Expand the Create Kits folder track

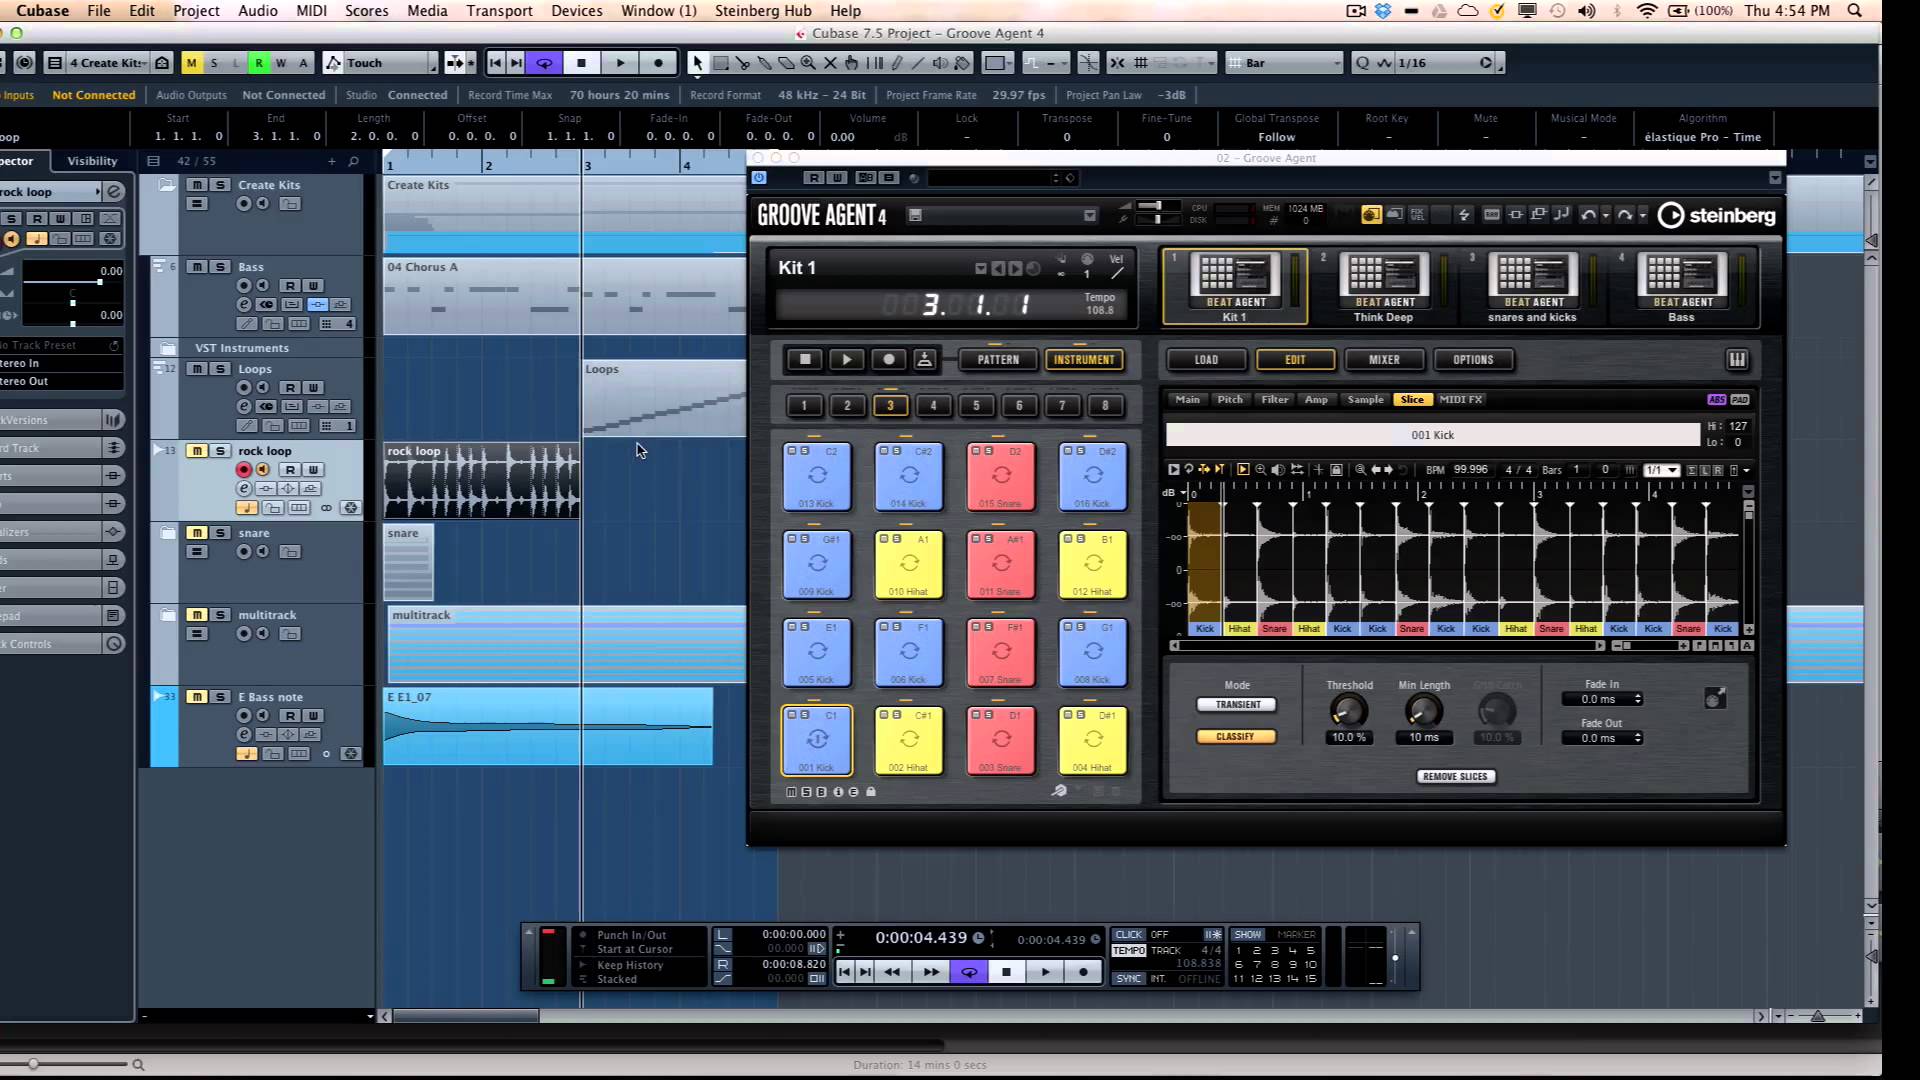pos(167,186)
